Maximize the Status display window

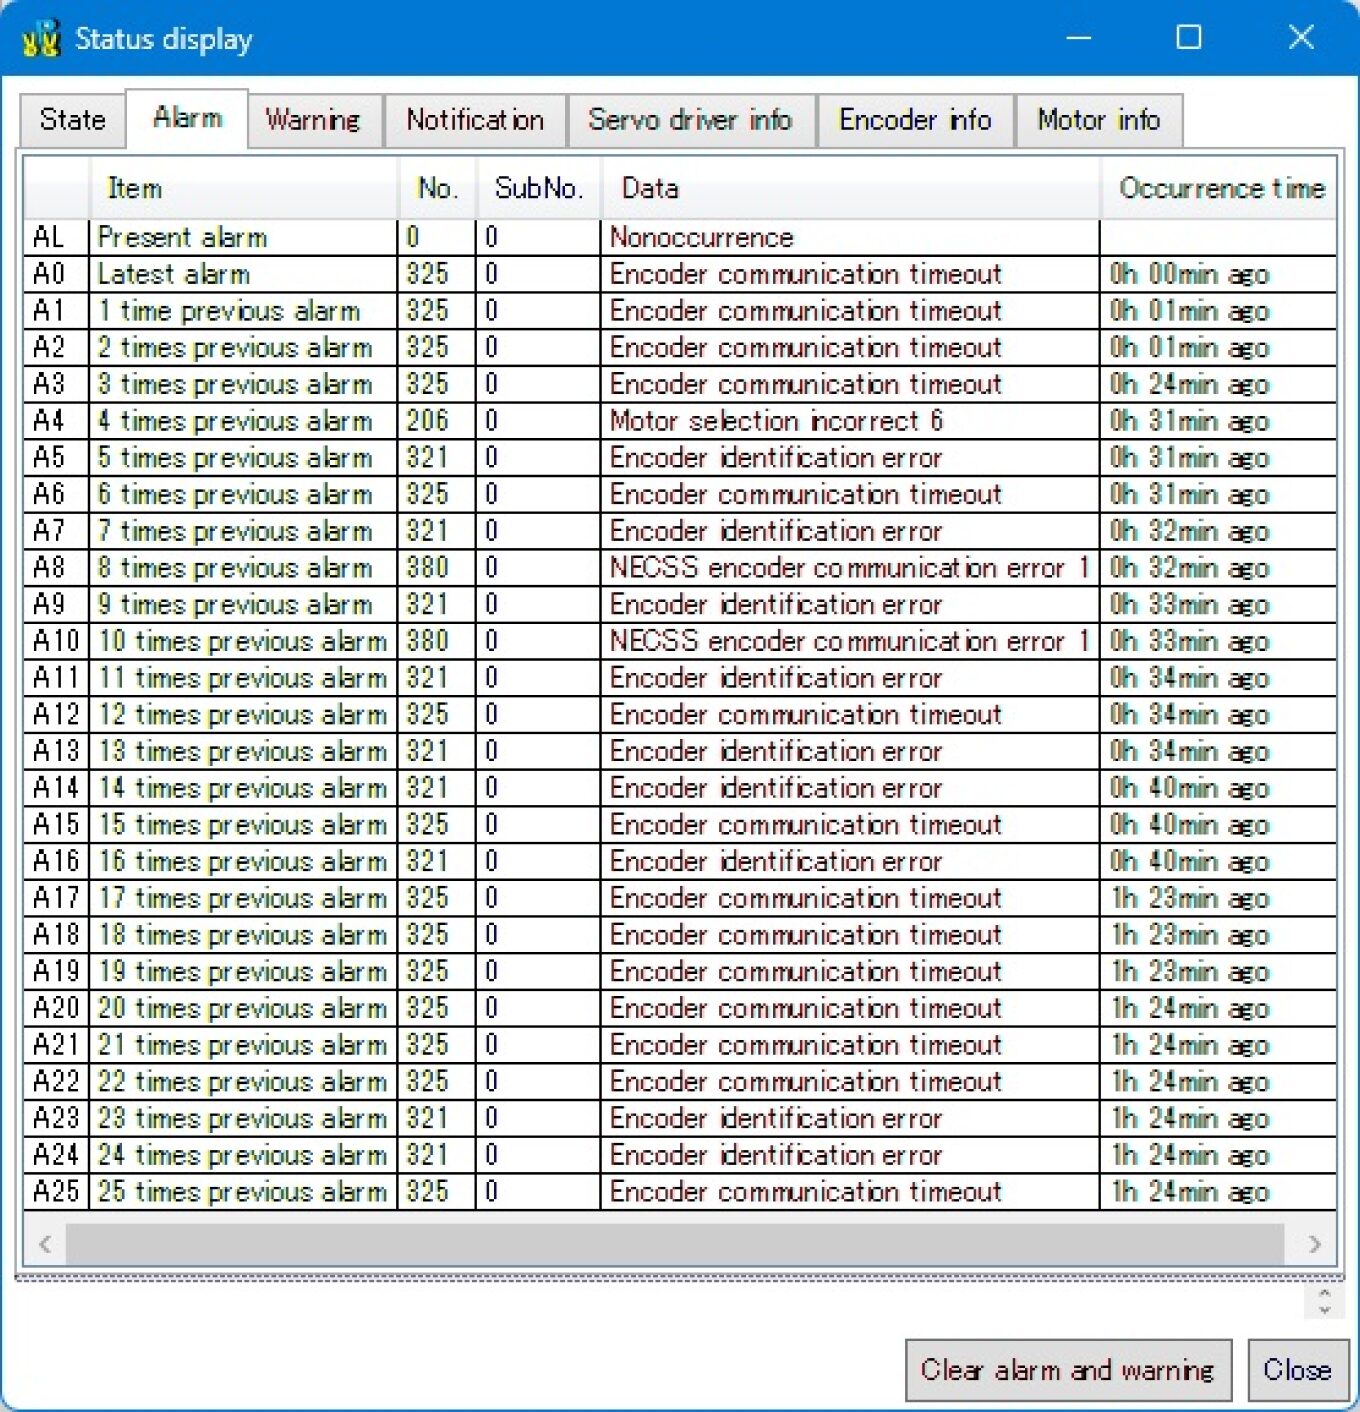(1188, 38)
